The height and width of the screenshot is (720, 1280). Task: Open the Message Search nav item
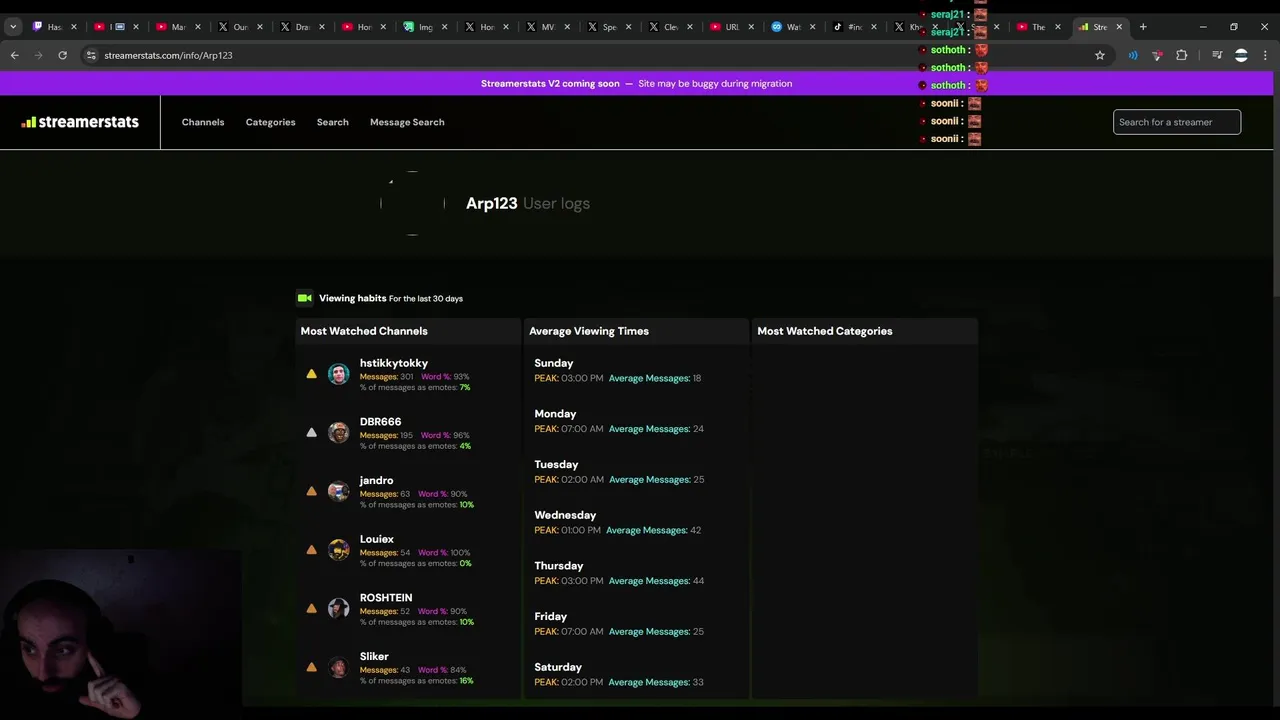coord(407,122)
